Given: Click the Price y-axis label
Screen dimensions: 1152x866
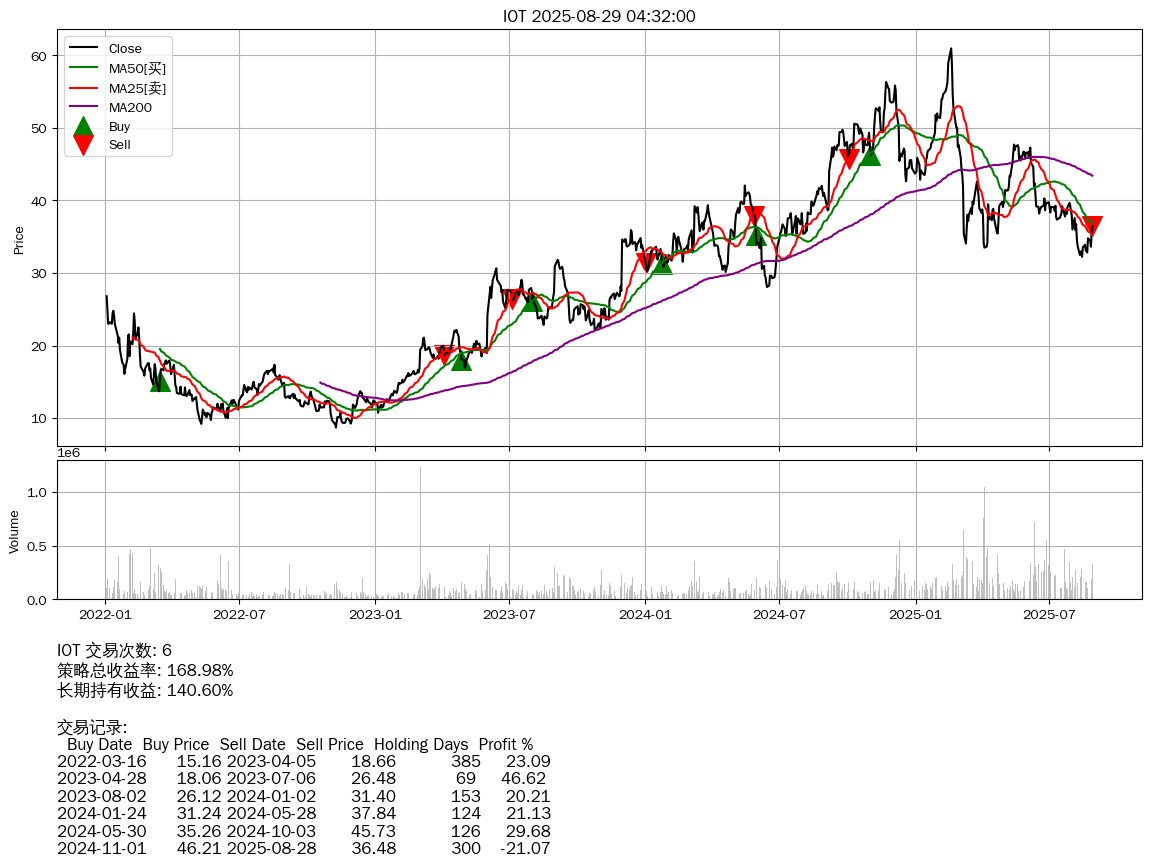Looking at the screenshot, I should point(18,240).
